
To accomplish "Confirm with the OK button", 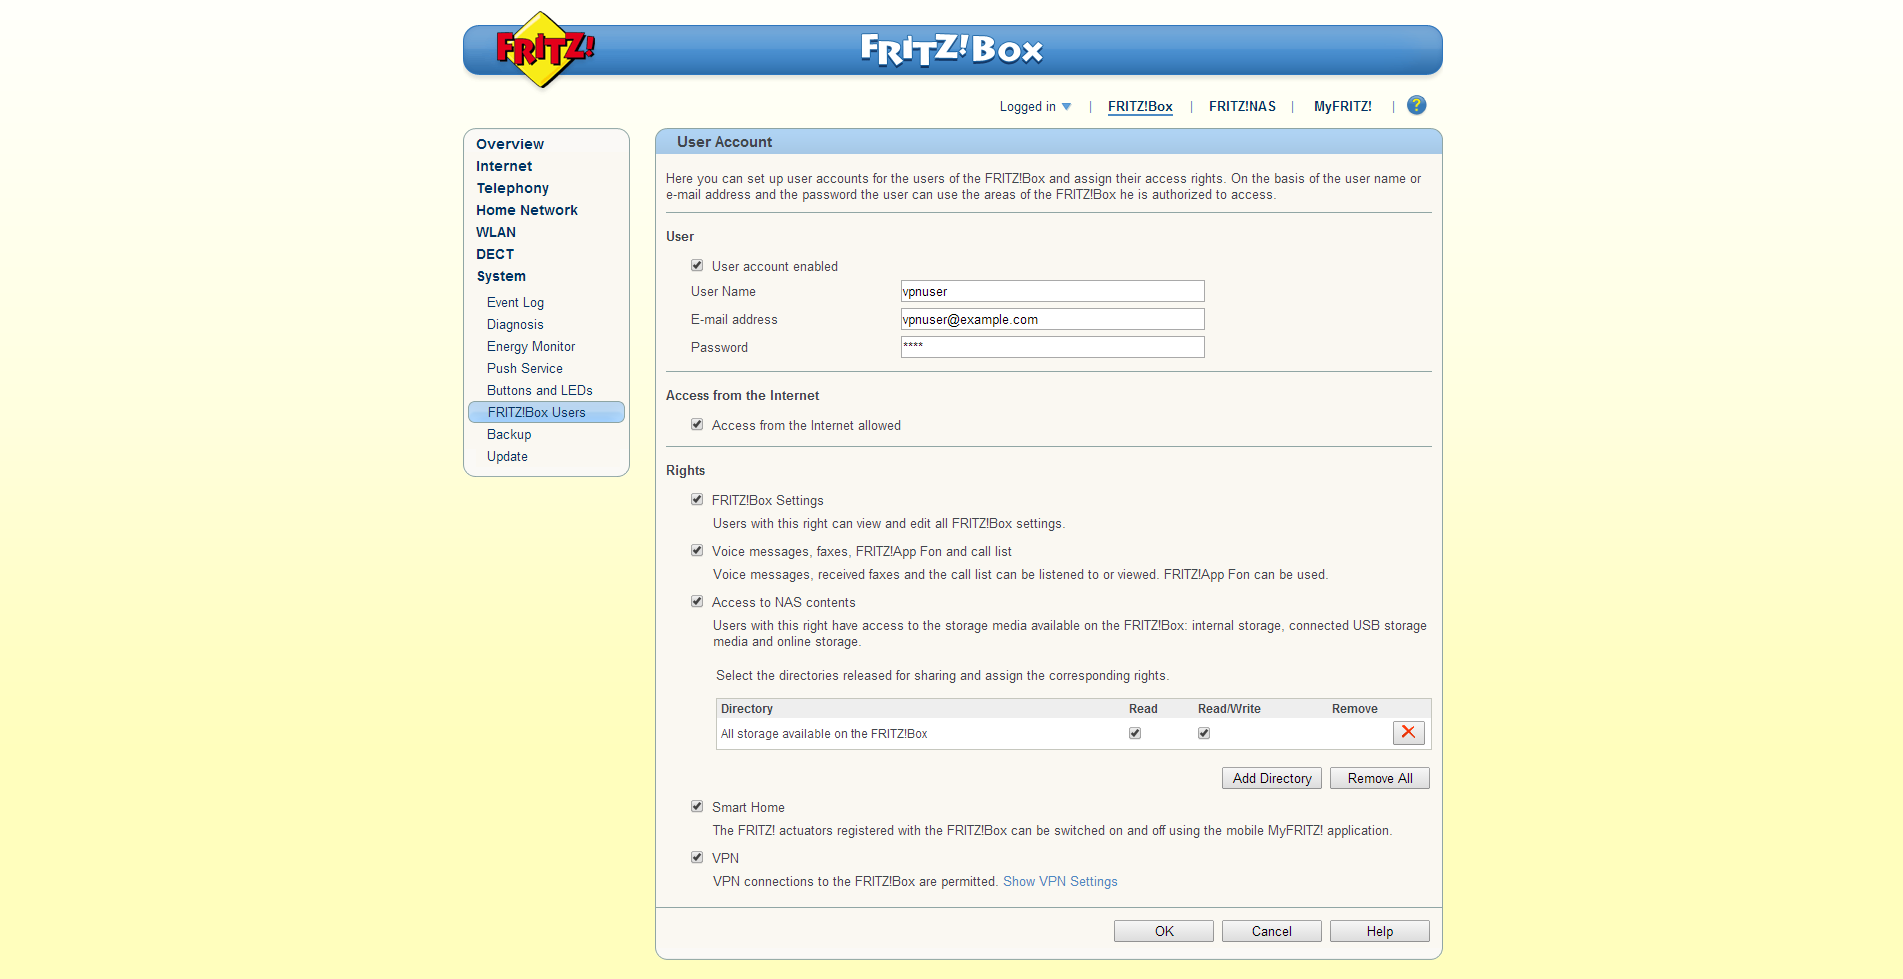I will (x=1164, y=931).
